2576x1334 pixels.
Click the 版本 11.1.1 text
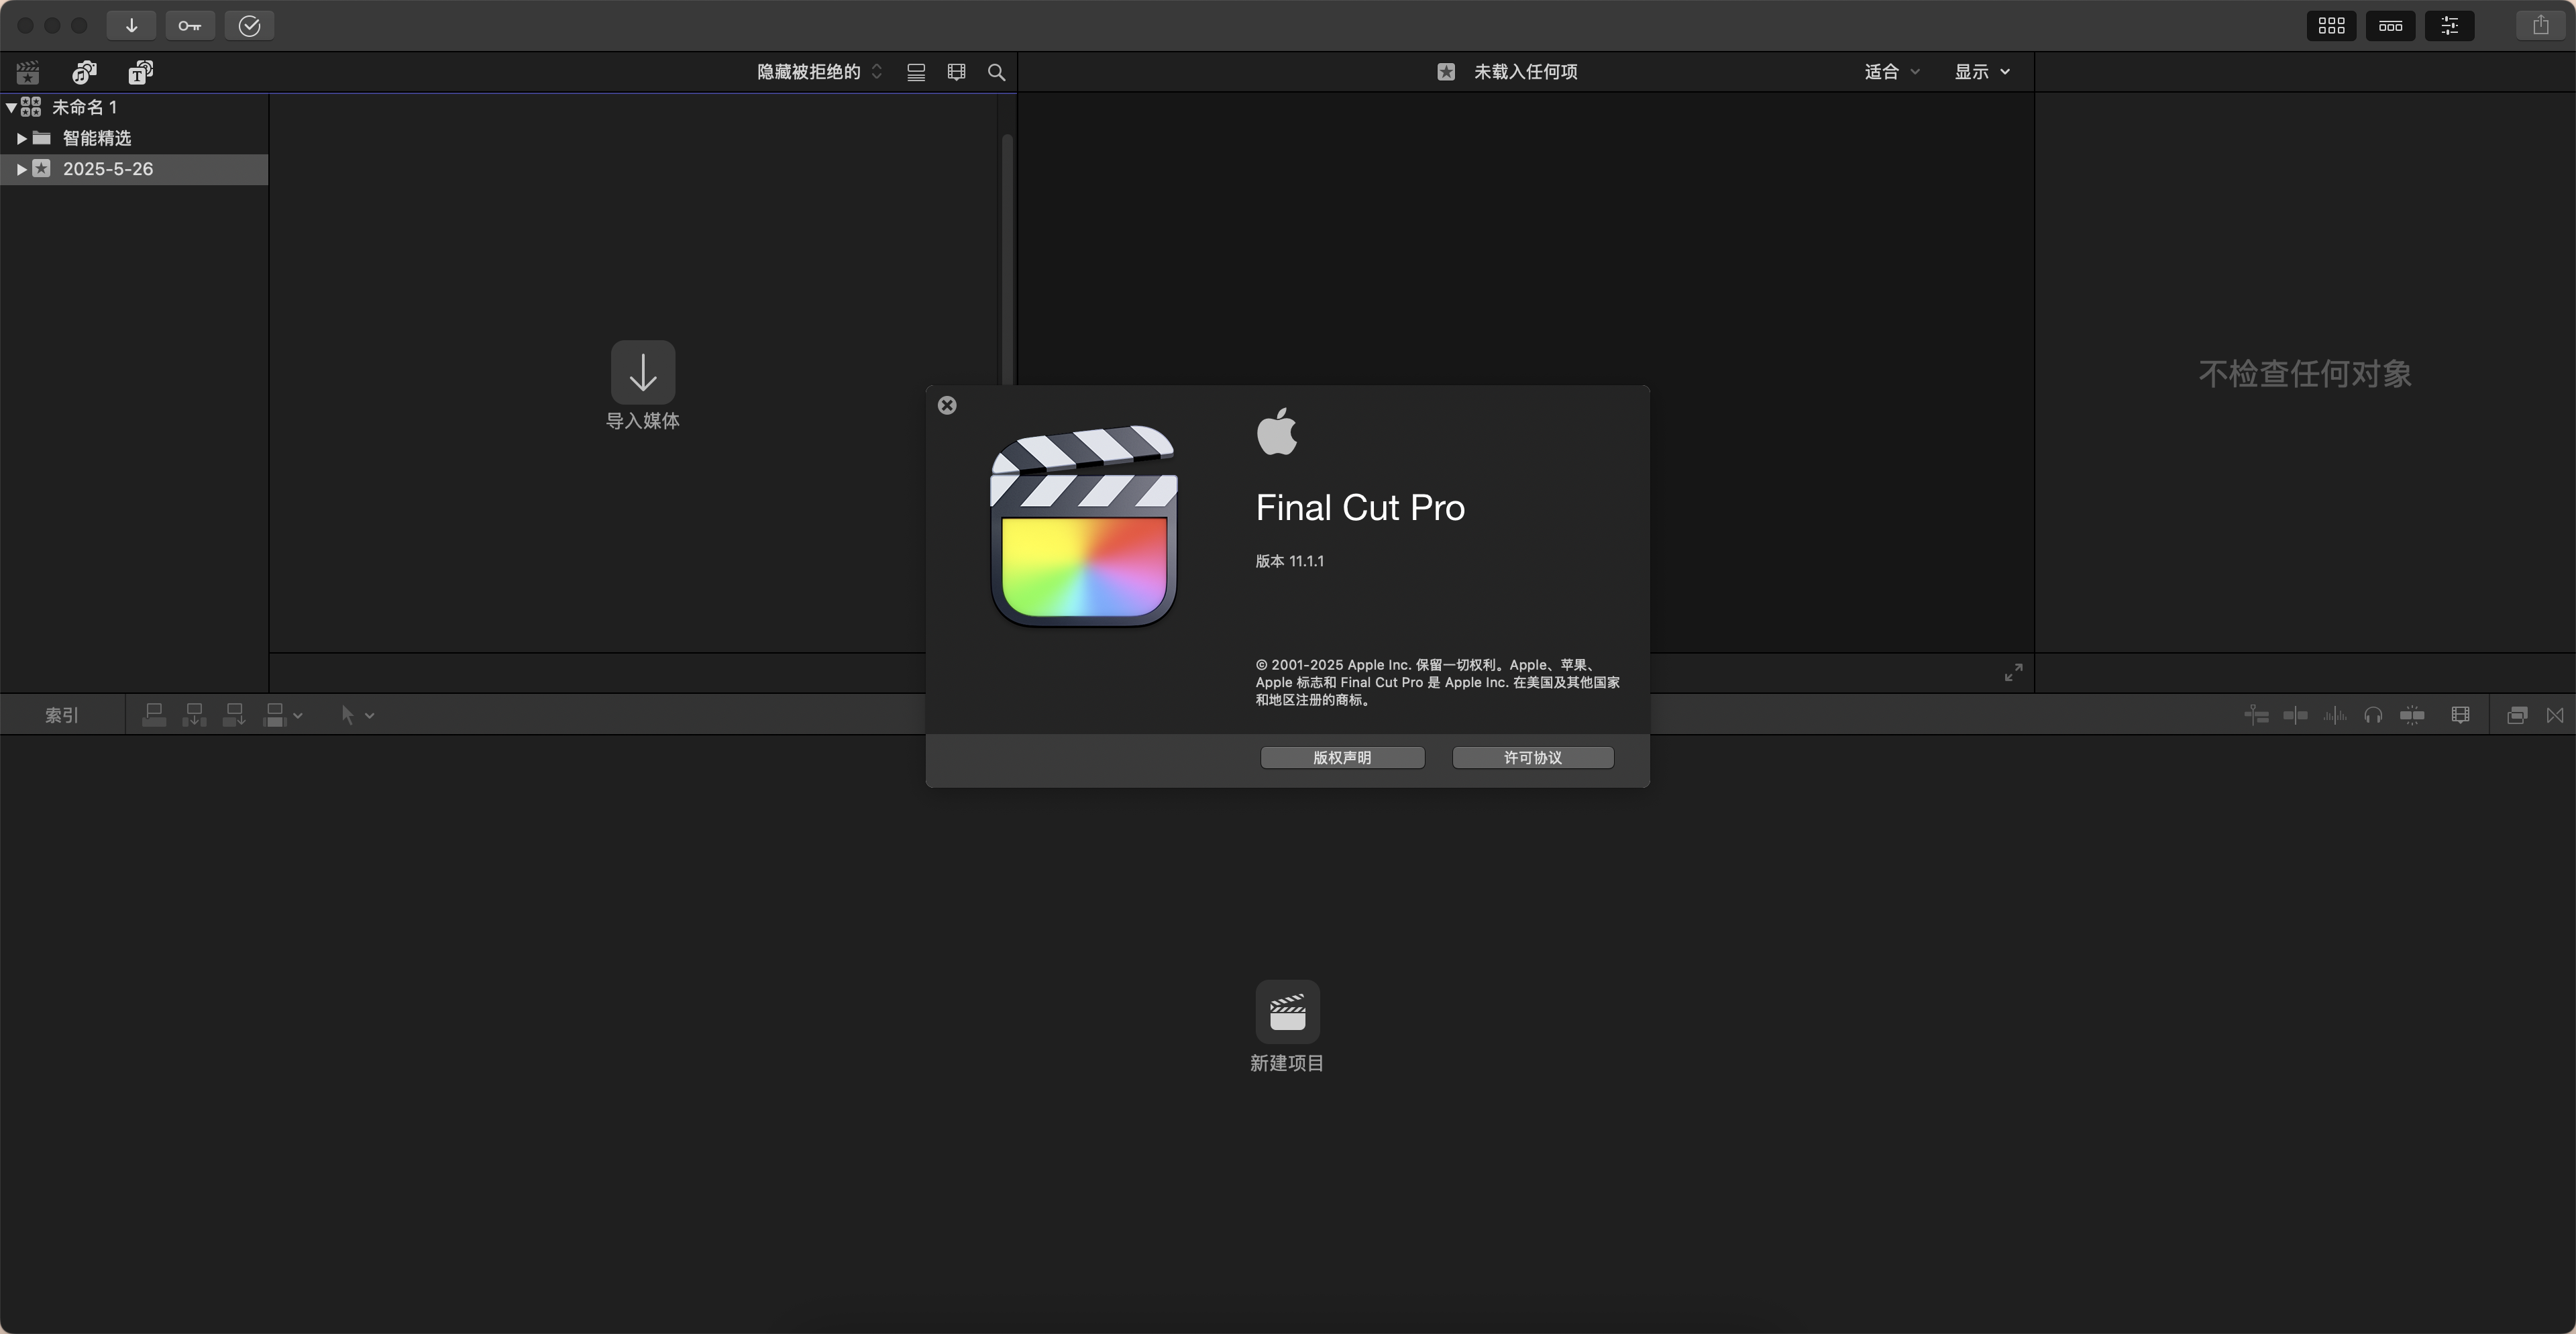(x=1290, y=561)
